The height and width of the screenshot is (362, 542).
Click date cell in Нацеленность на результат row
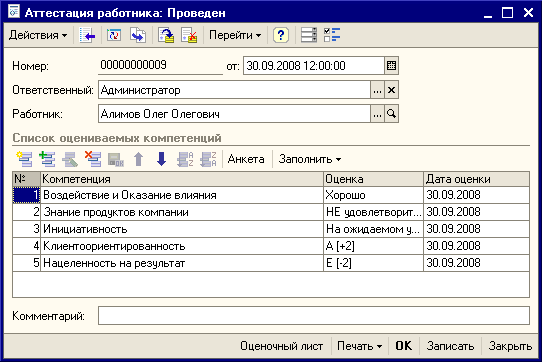tap(476, 263)
